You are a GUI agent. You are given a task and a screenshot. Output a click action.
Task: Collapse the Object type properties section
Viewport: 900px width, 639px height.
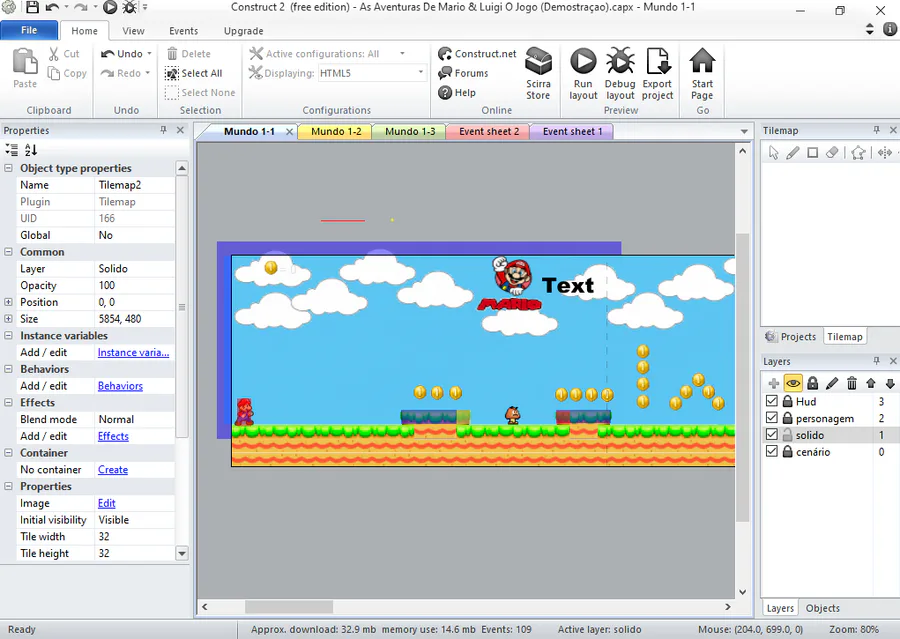(x=8, y=168)
